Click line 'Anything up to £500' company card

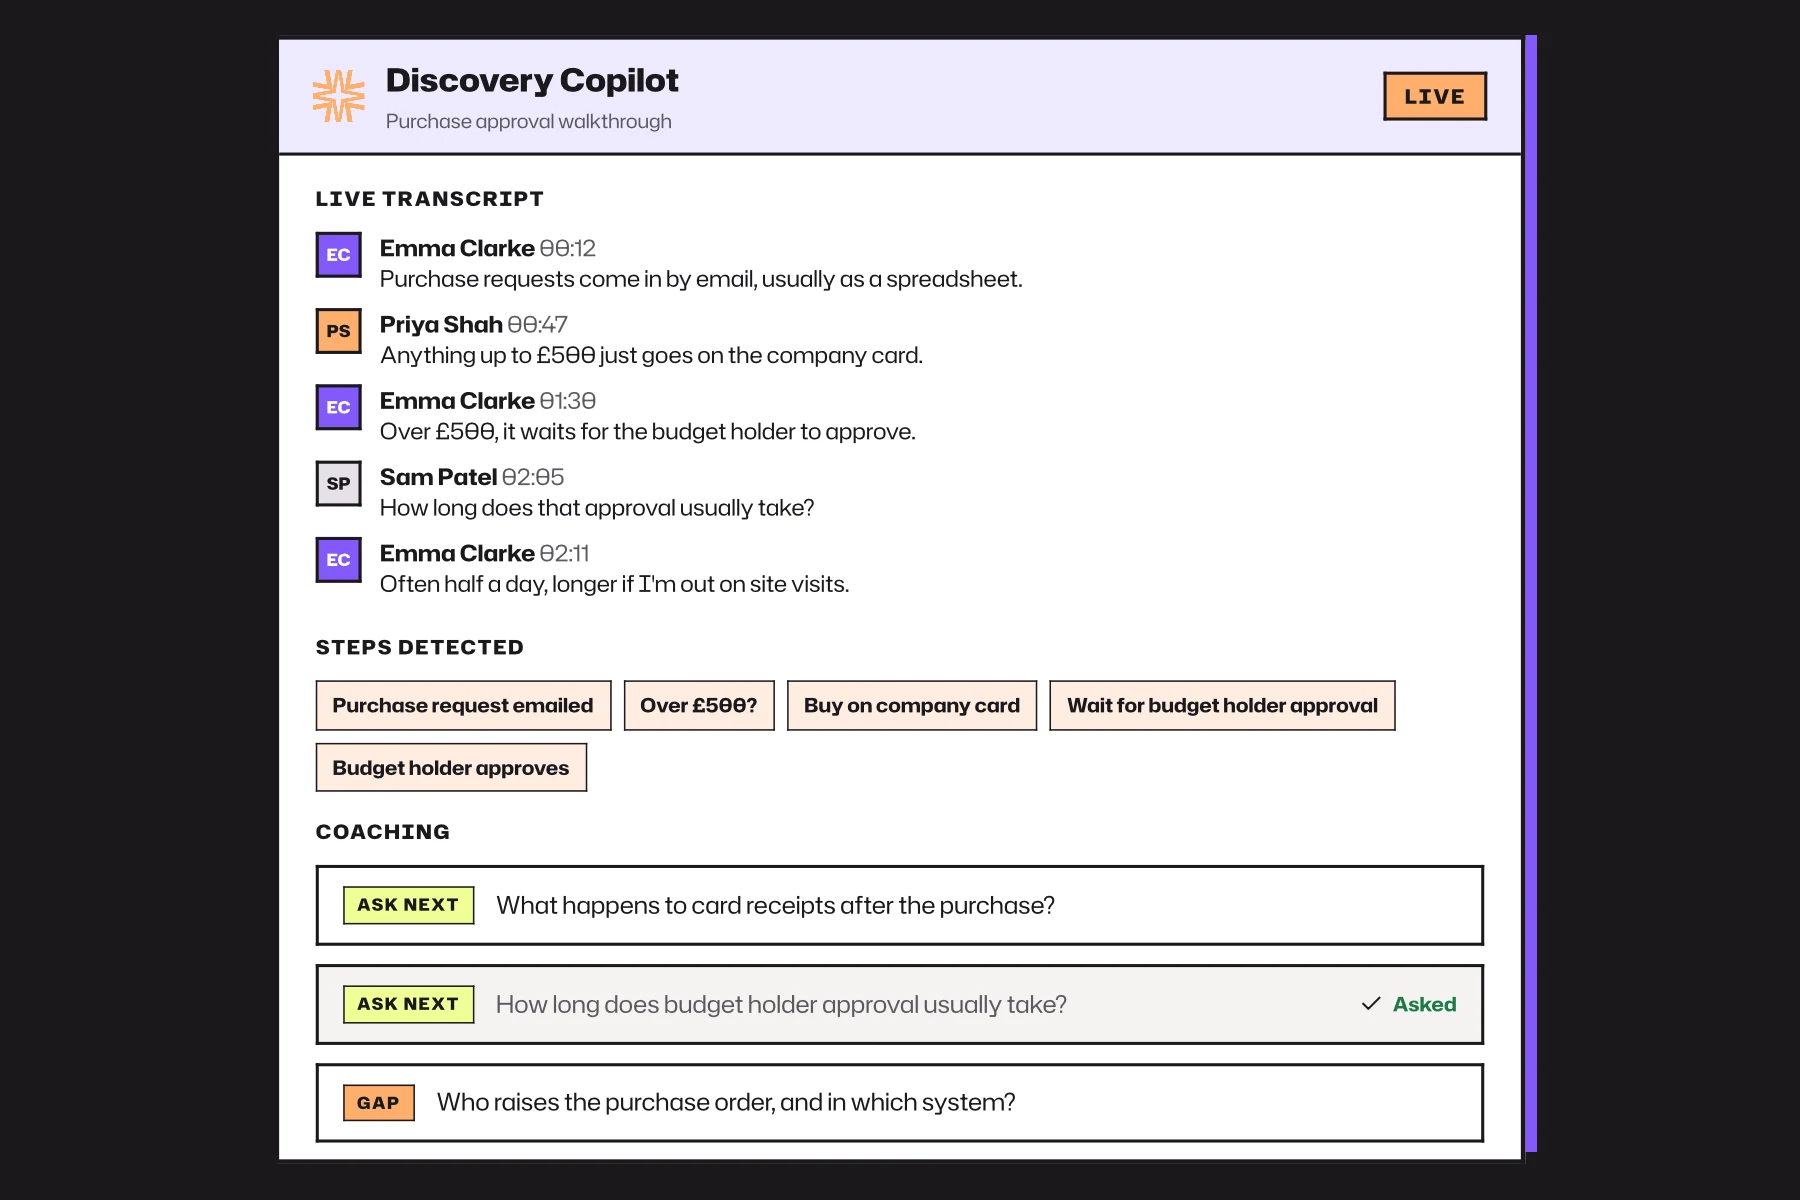click(x=651, y=355)
